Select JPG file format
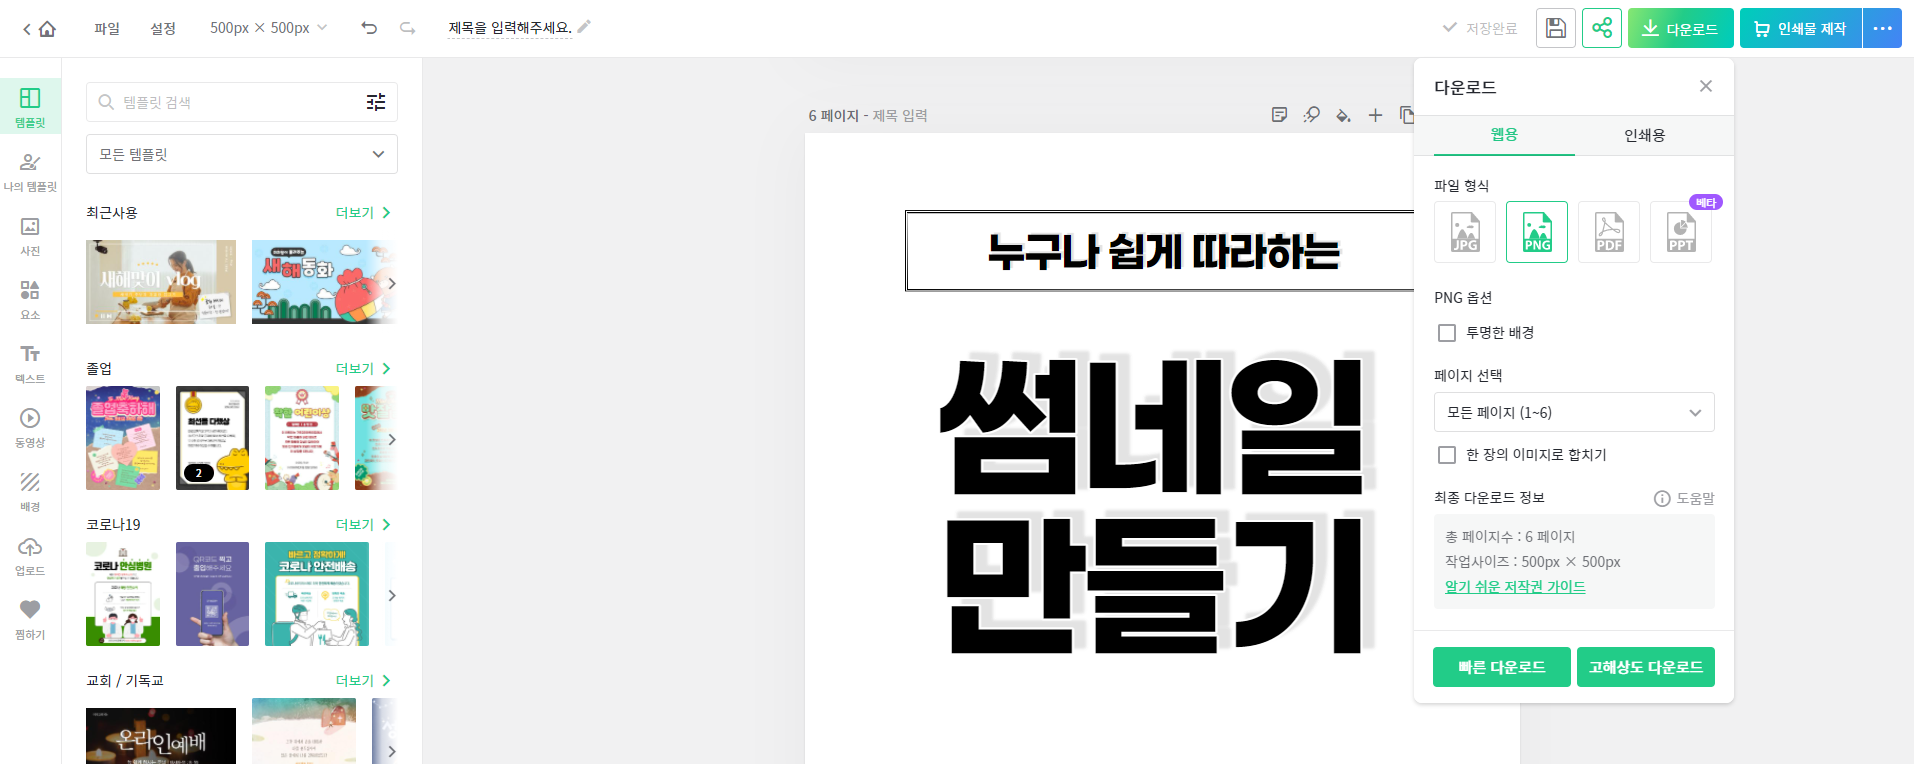 pos(1465,232)
